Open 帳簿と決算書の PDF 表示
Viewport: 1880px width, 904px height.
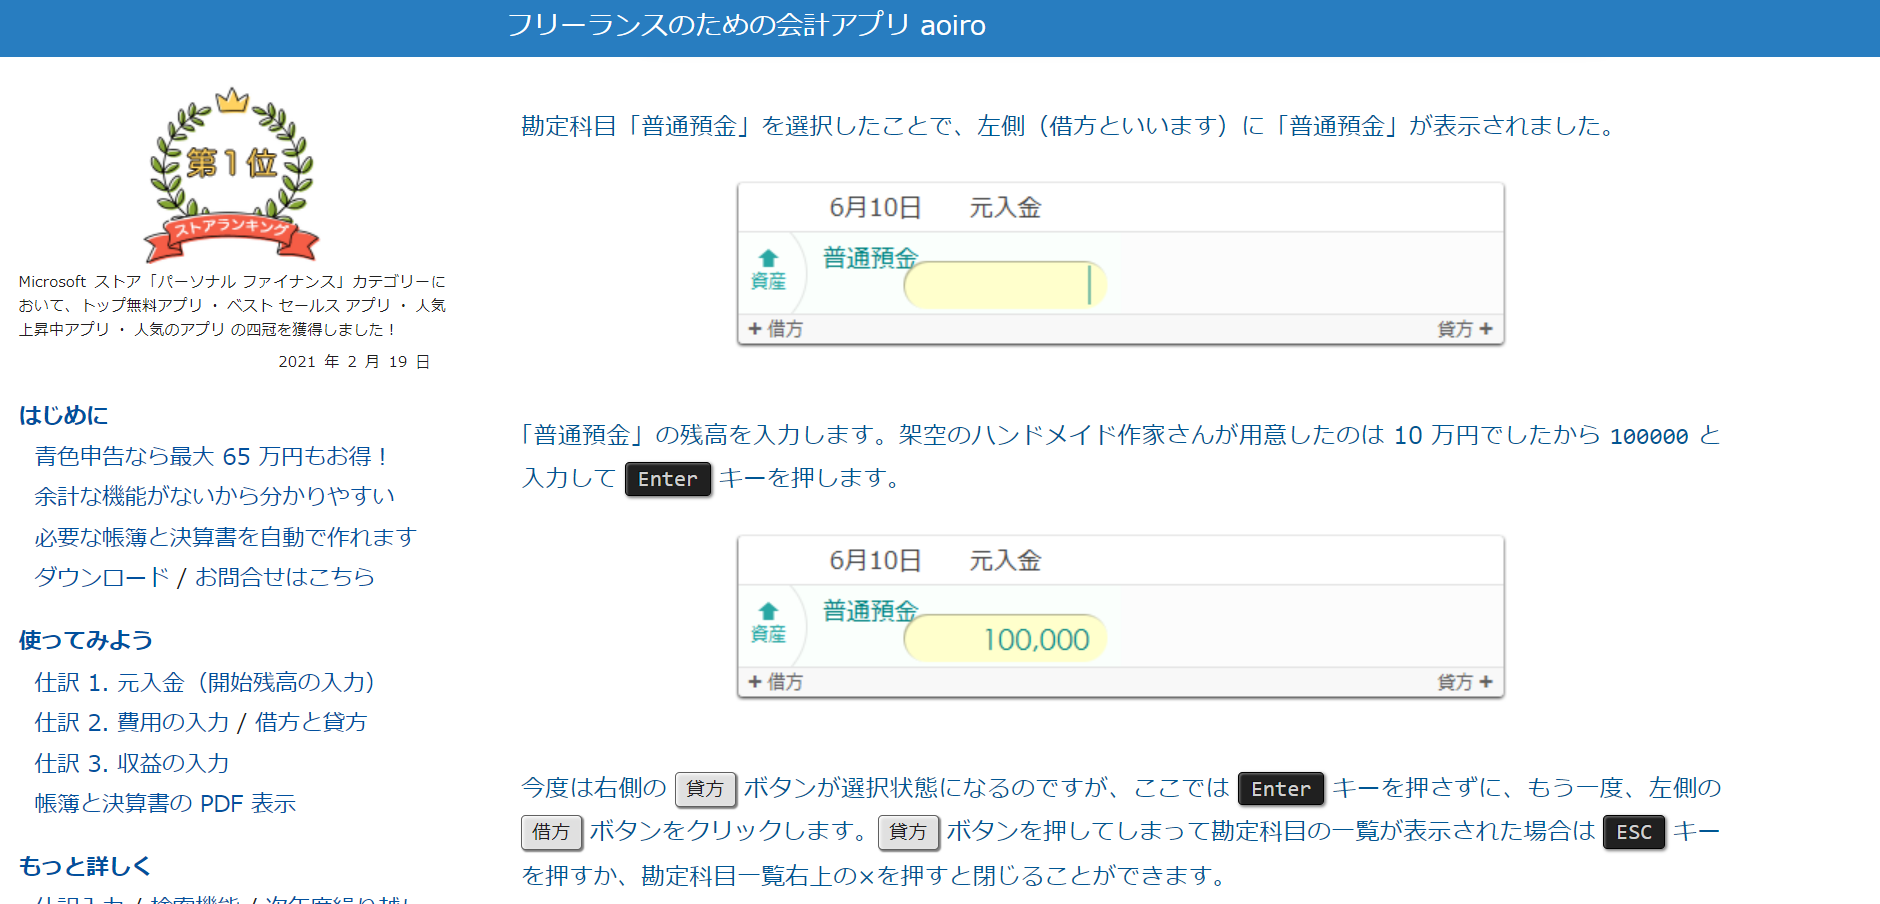(166, 803)
